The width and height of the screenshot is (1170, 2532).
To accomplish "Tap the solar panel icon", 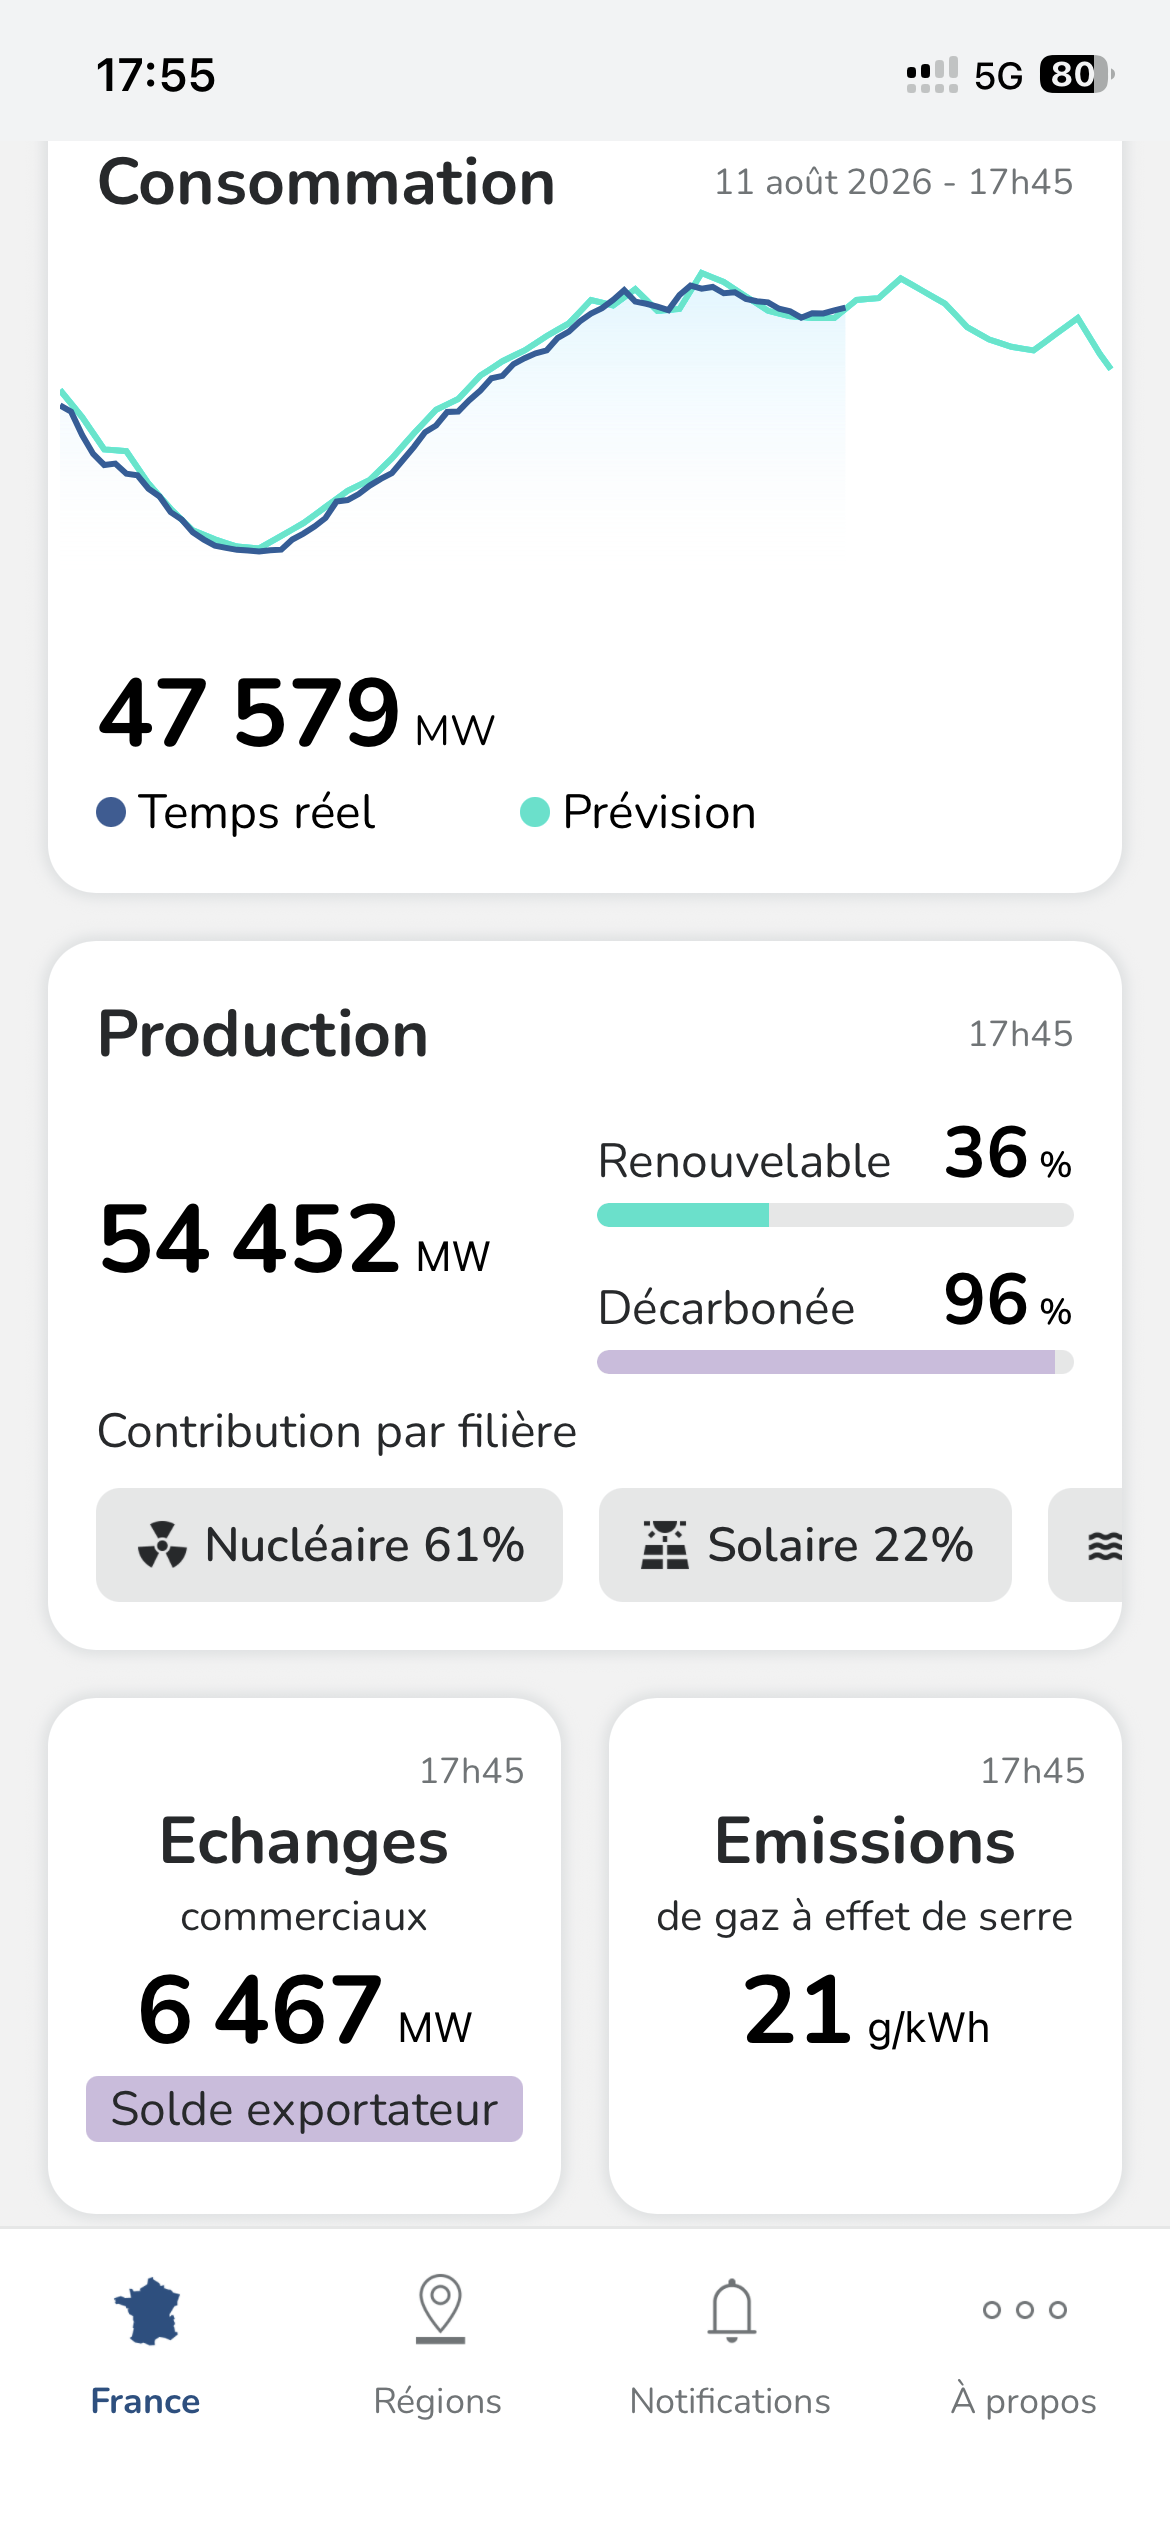I will pyautogui.click(x=665, y=1545).
